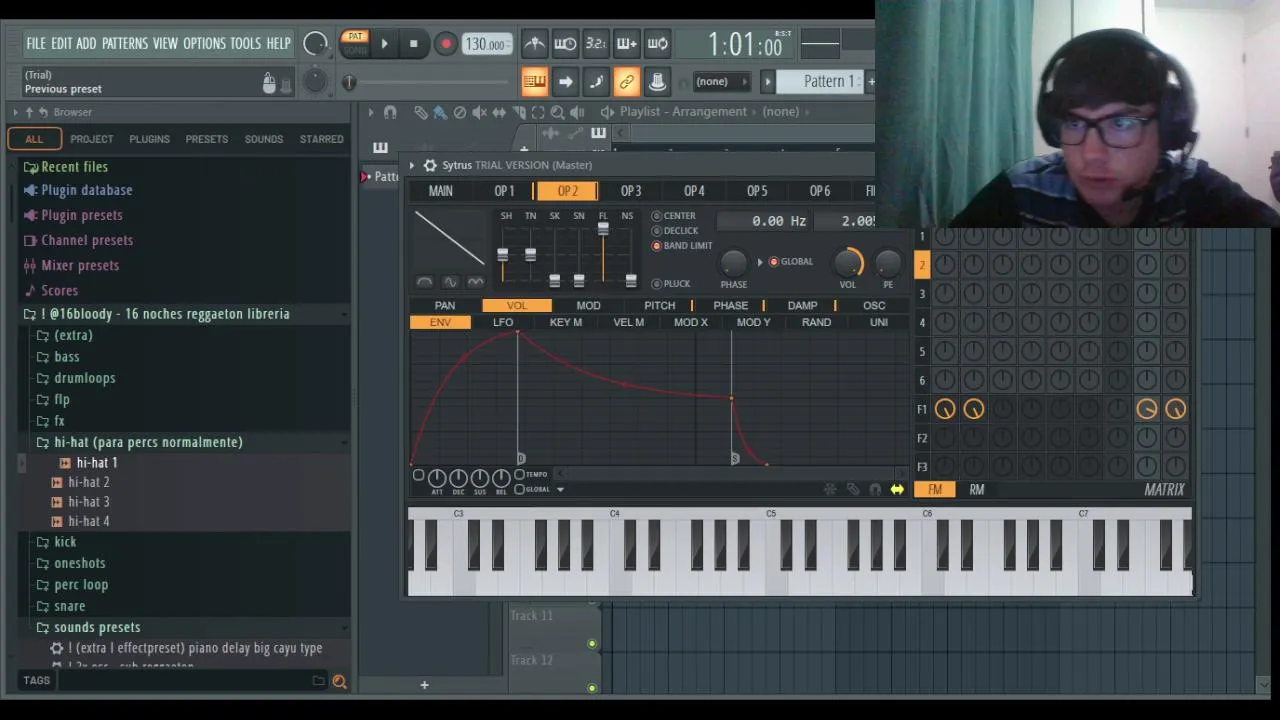Select the Playlist draw pencil tool
The image size is (1280, 720).
point(421,112)
